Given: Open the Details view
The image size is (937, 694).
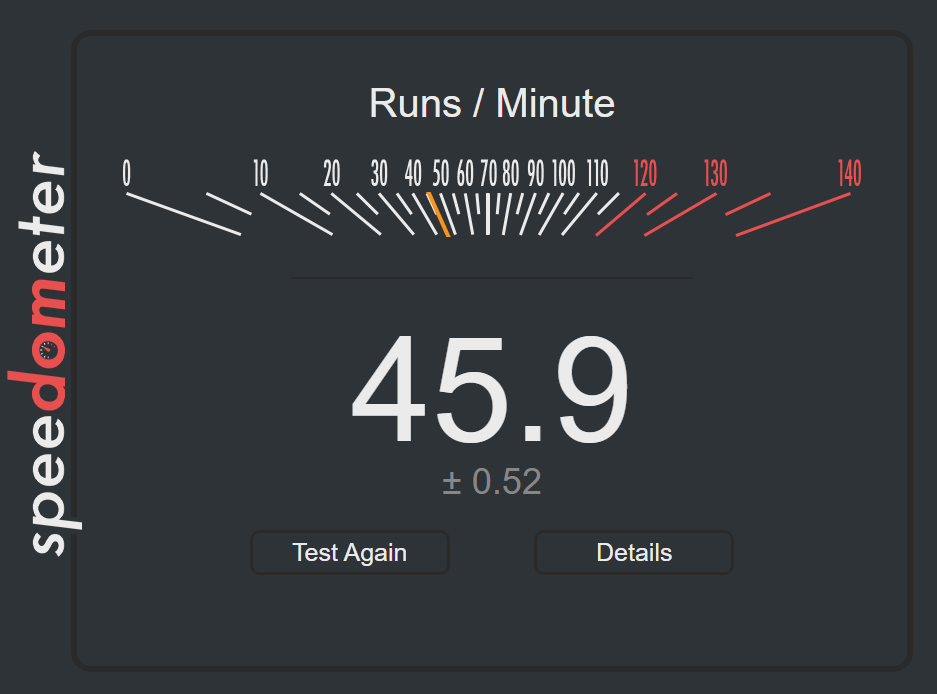Looking at the screenshot, I should tap(634, 552).
